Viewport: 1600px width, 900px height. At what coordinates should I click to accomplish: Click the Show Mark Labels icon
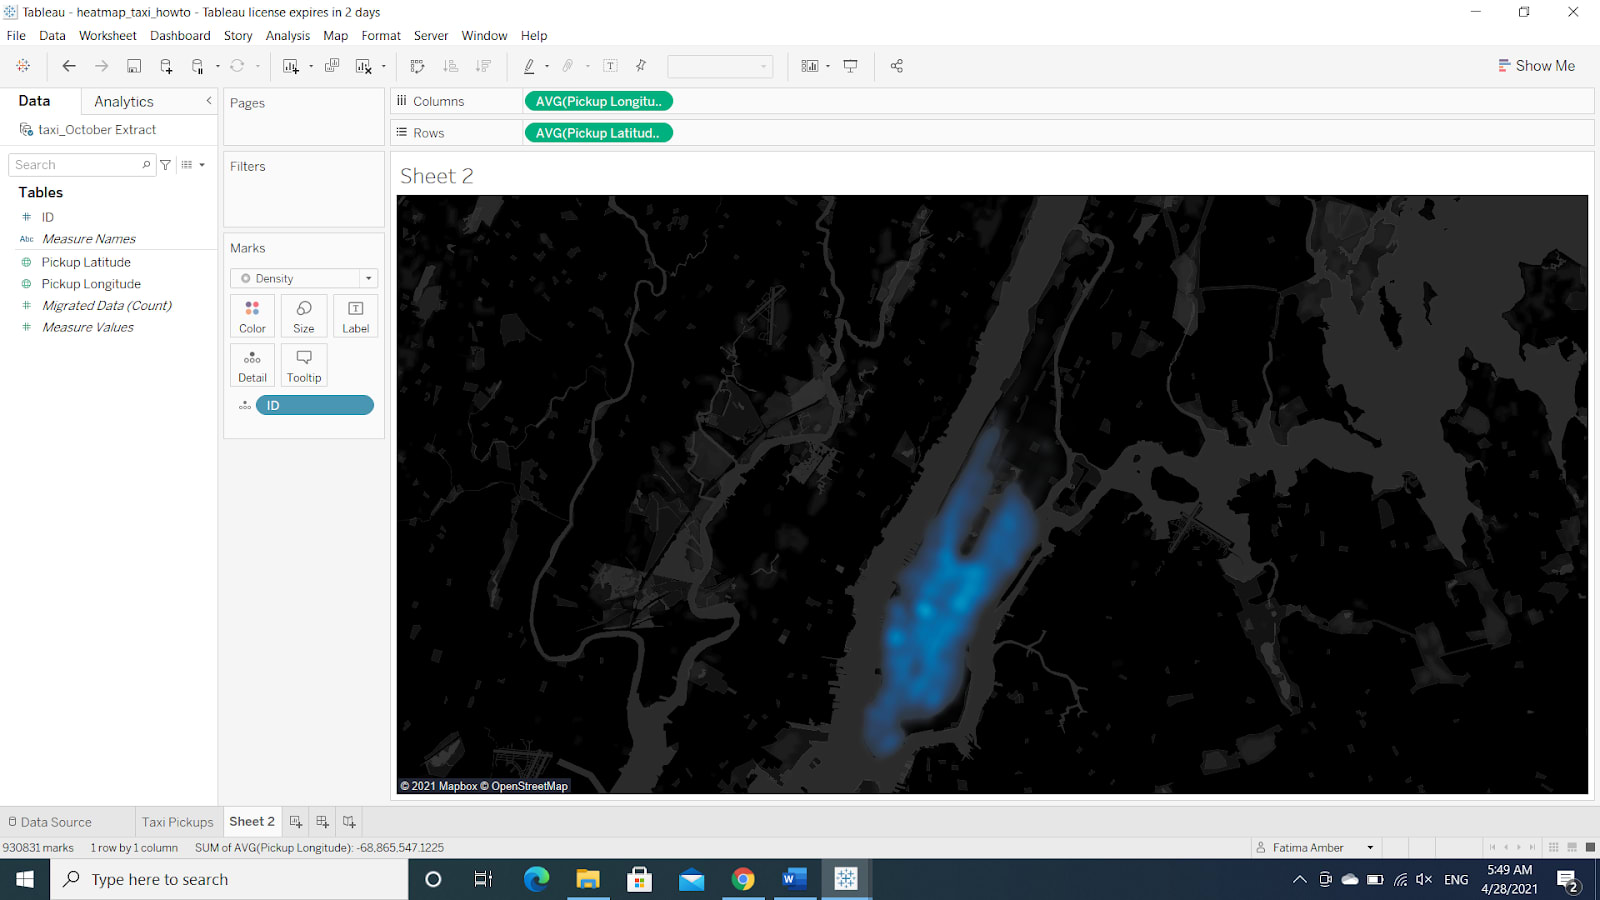(610, 66)
